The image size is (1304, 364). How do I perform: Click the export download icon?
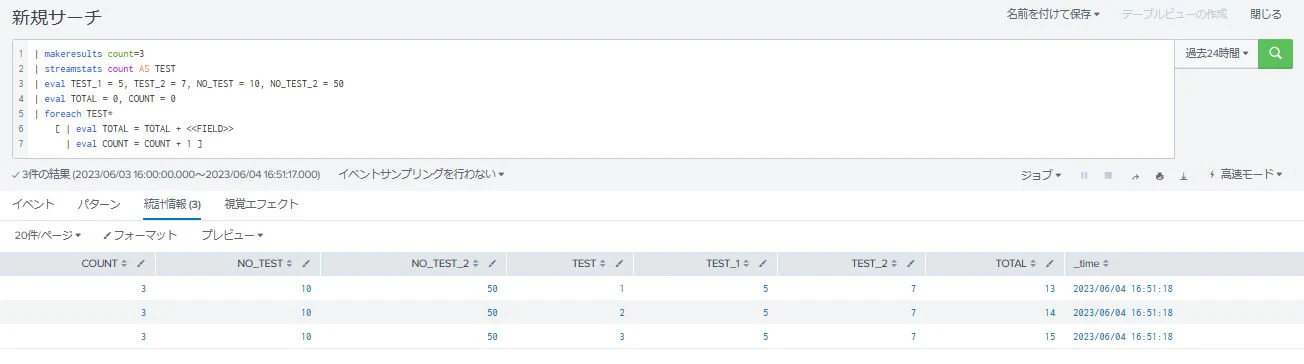coord(1183,175)
